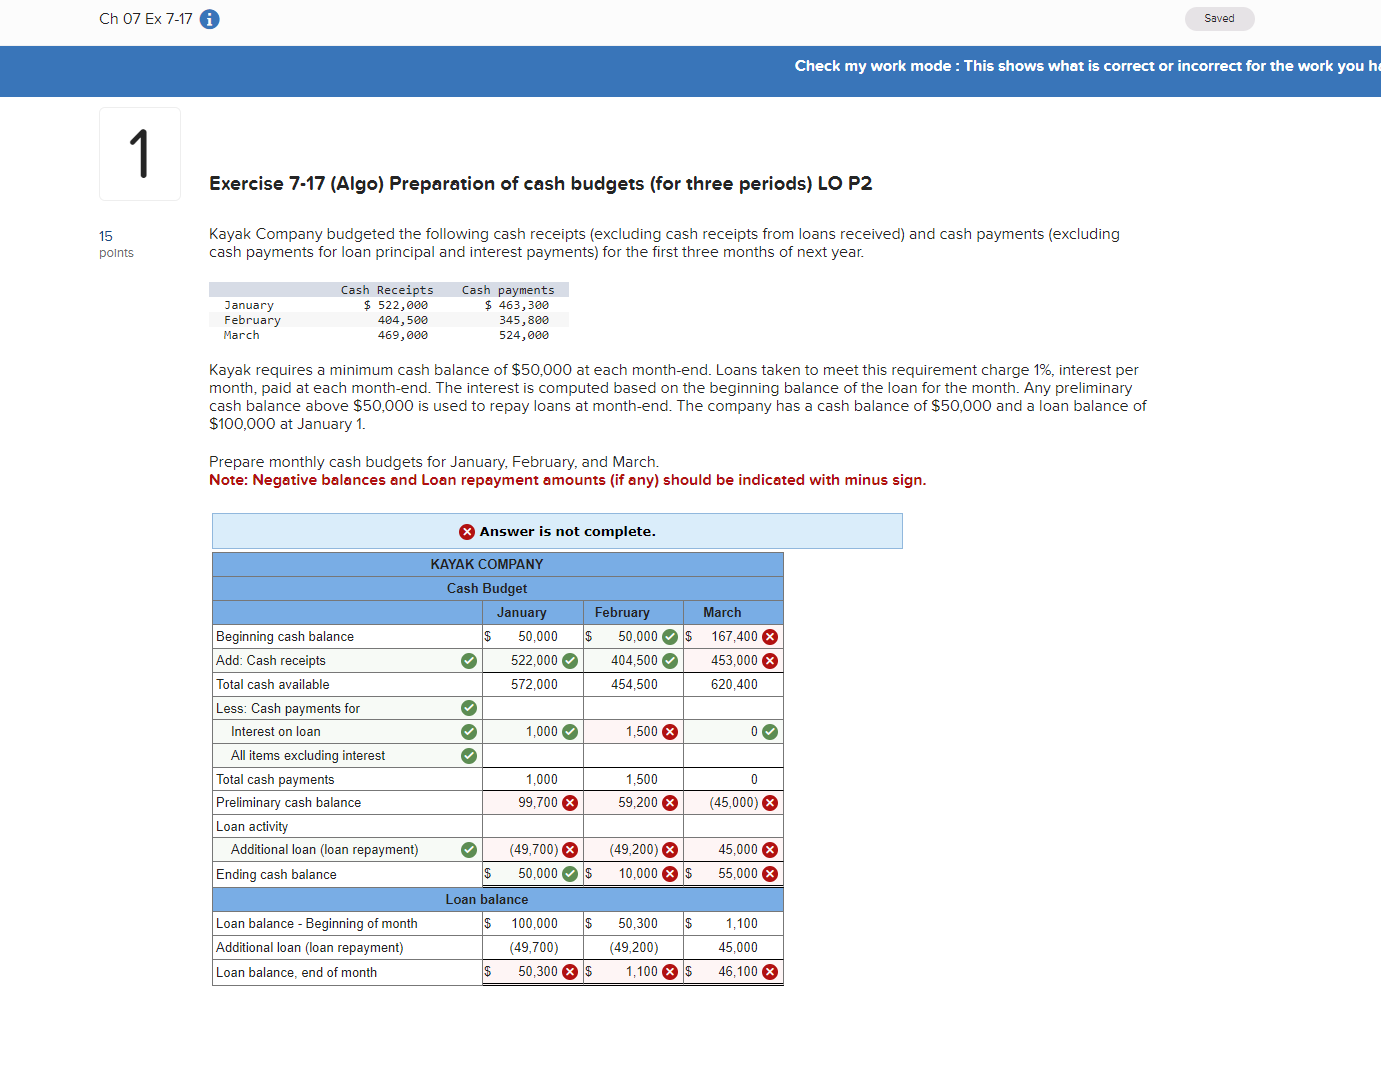Click the 'Check my work mode' banner text
This screenshot has width=1381, height=1073.
point(1087,66)
